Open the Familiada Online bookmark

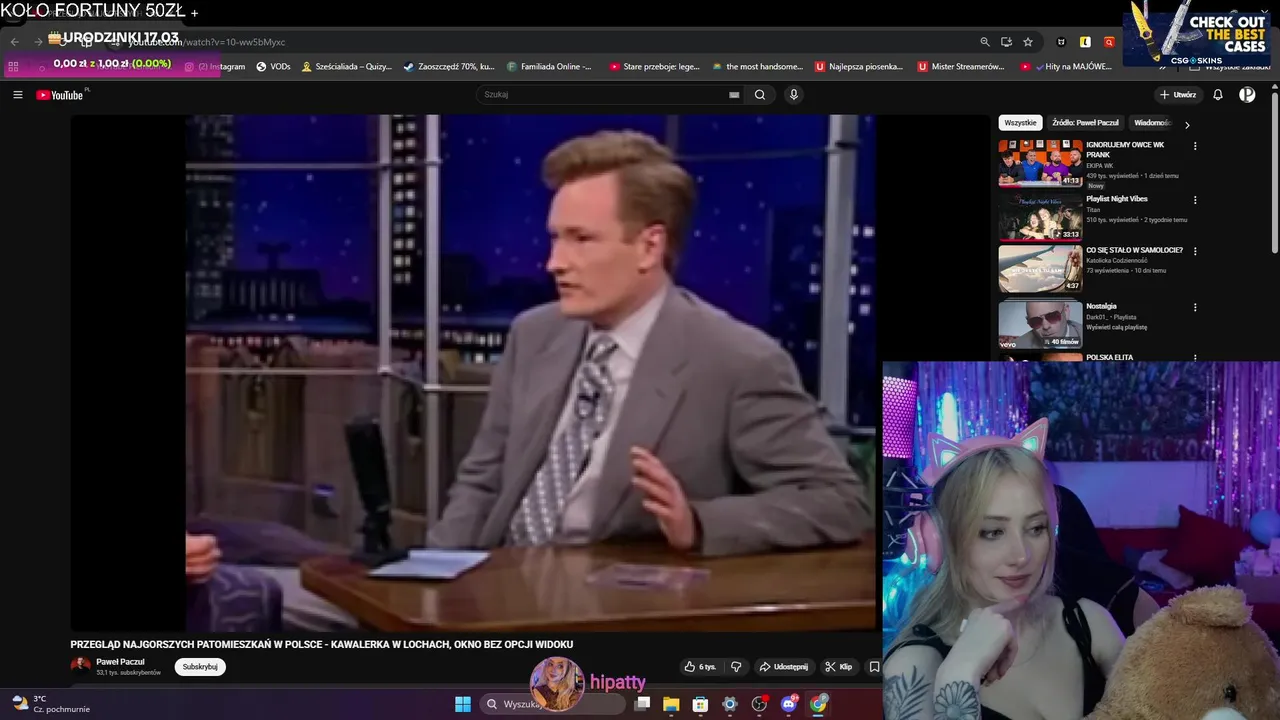[x=549, y=67]
